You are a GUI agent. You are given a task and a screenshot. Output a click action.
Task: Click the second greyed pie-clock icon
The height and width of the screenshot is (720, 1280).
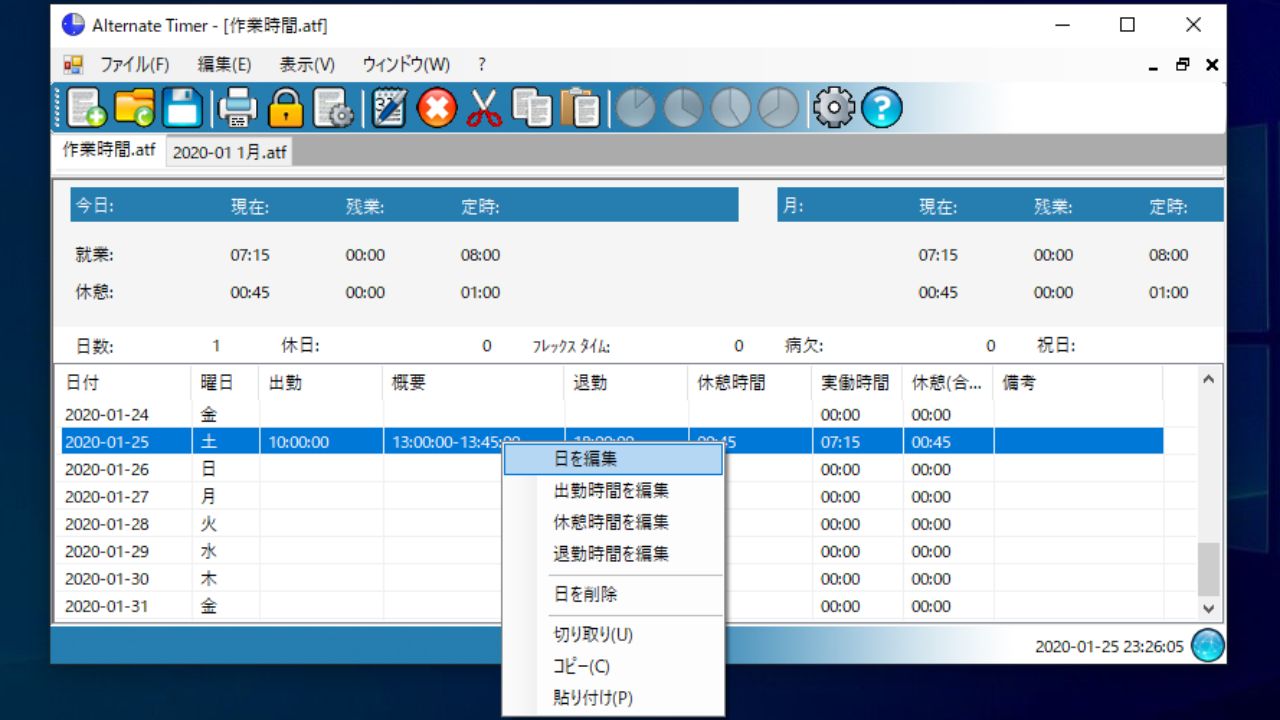(683, 108)
